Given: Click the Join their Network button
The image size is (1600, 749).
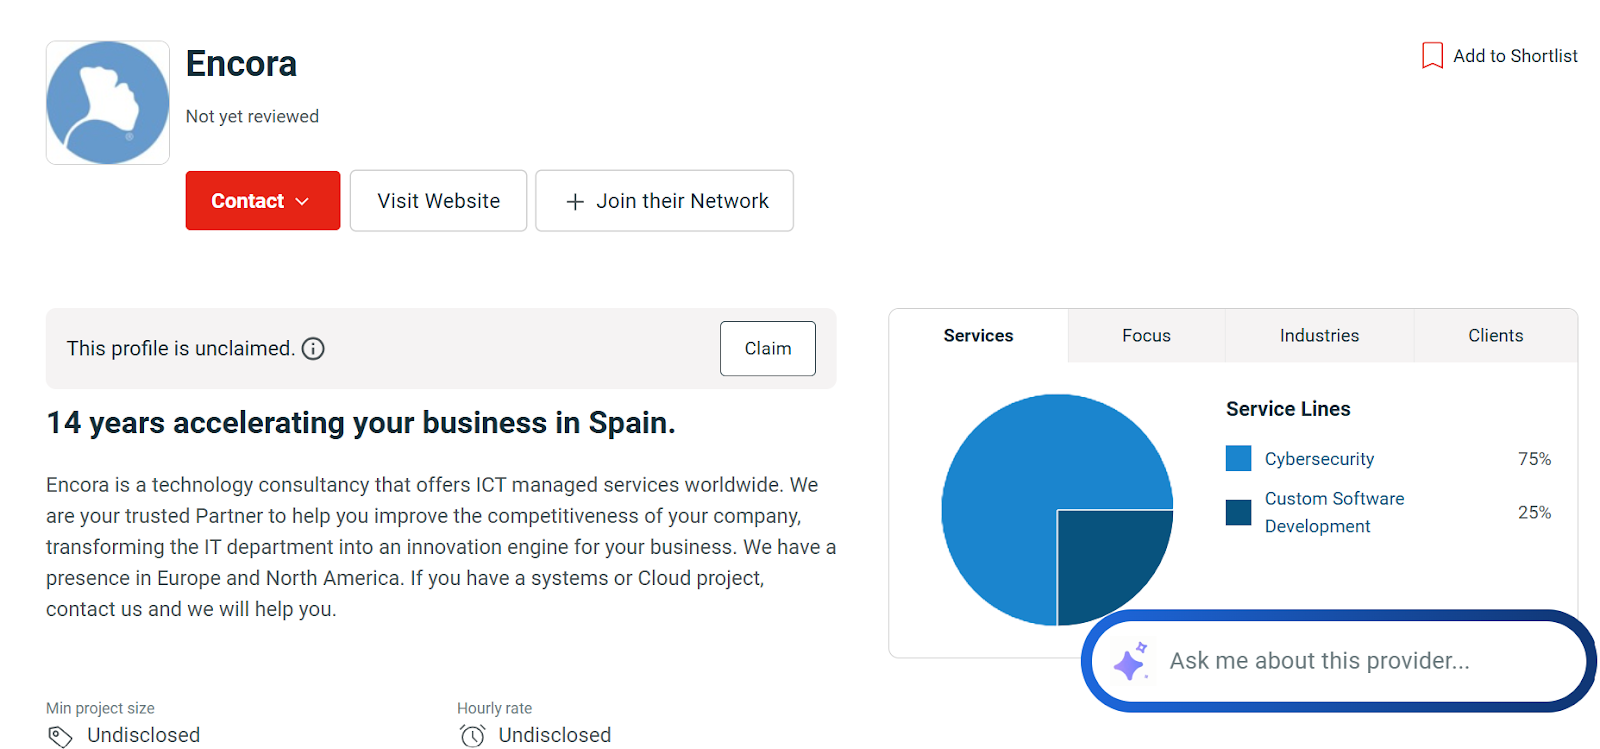Looking at the screenshot, I should pyautogui.click(x=665, y=201).
